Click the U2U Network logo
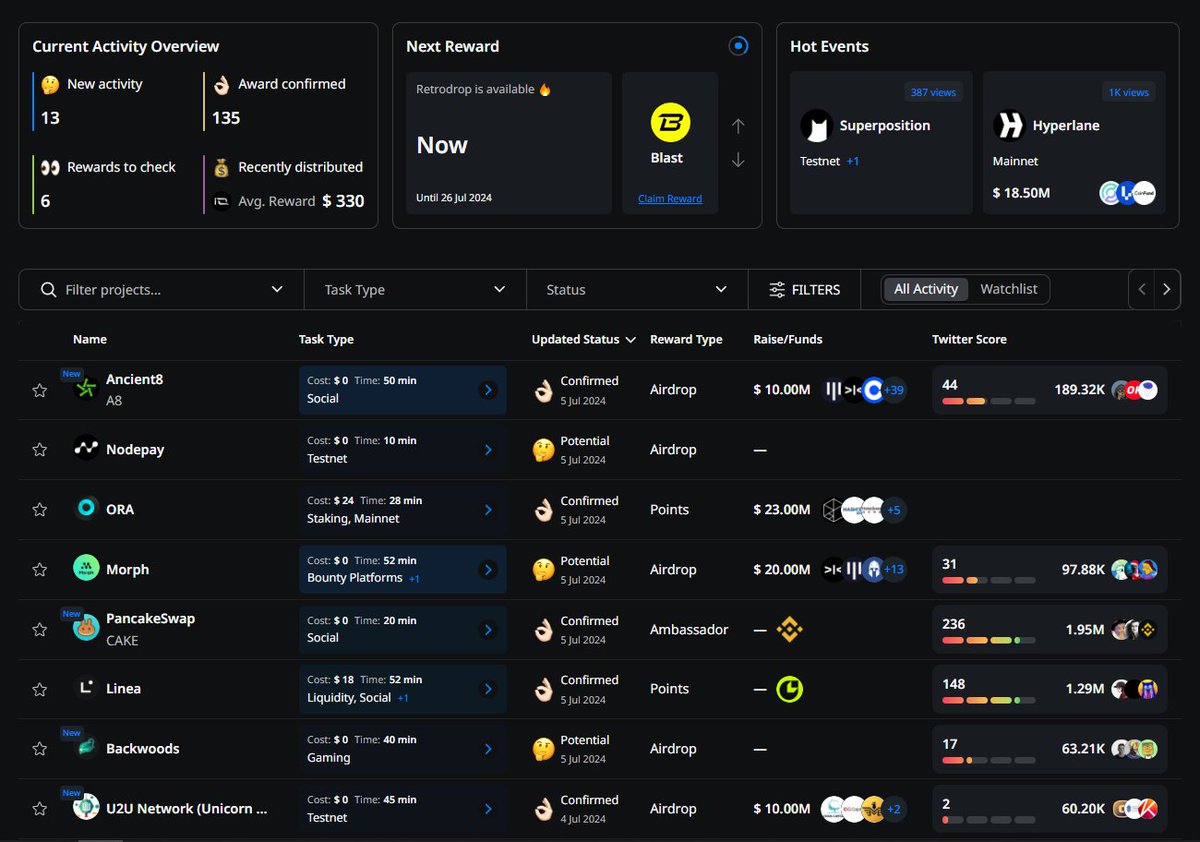This screenshot has height=842, width=1200. (x=86, y=808)
